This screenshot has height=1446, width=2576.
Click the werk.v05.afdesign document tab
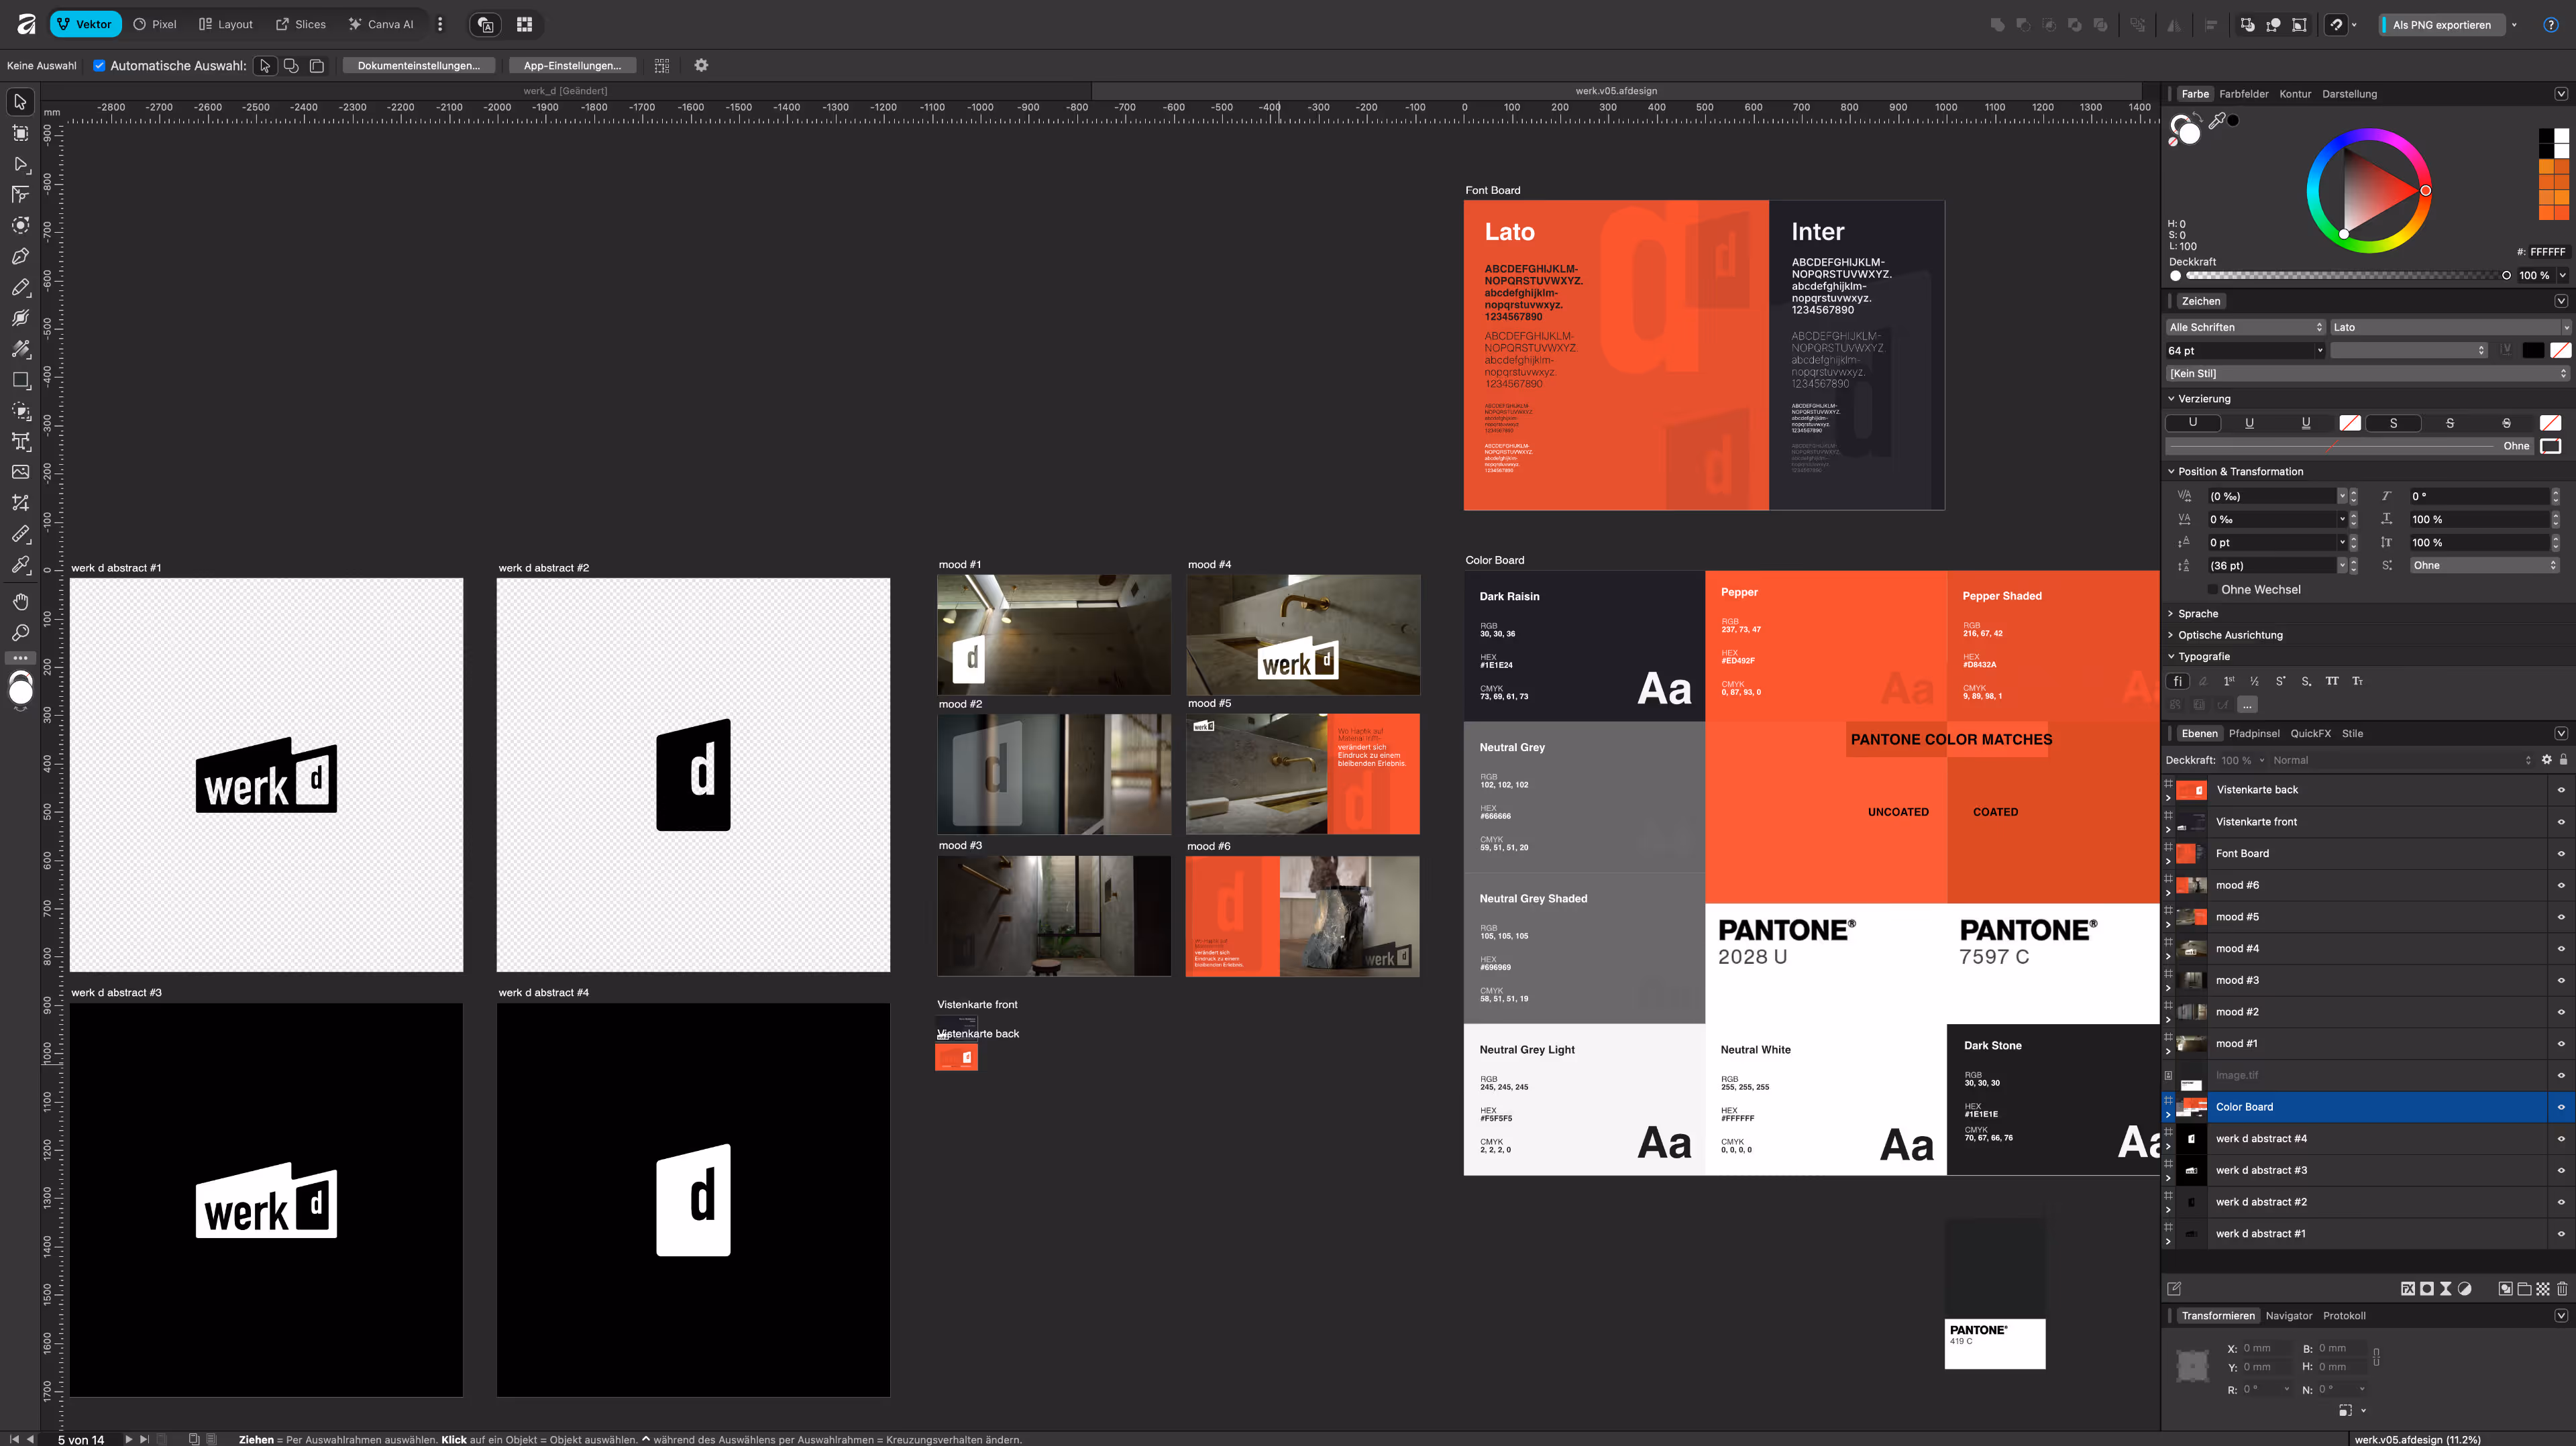[x=1616, y=91]
